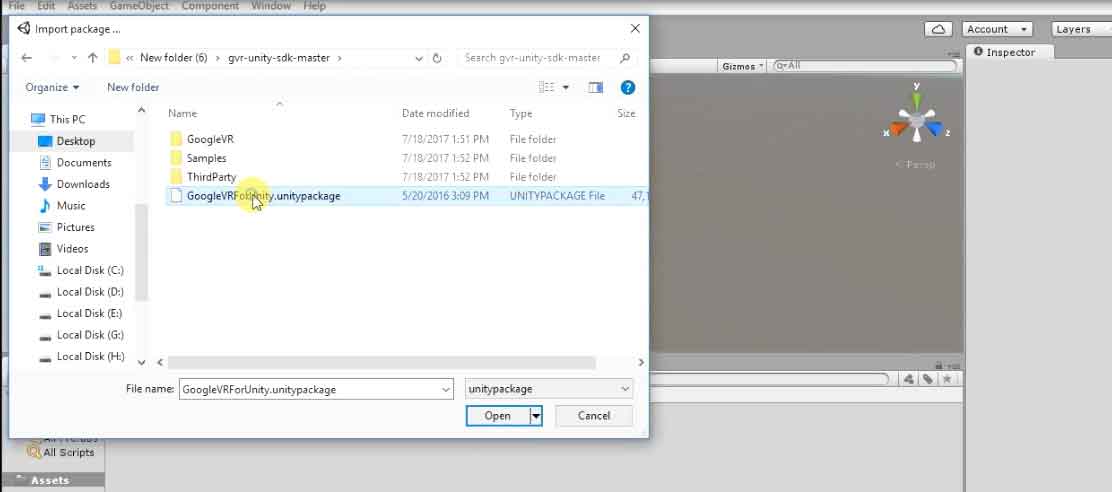Expand the Open button split arrow

pos(536,416)
